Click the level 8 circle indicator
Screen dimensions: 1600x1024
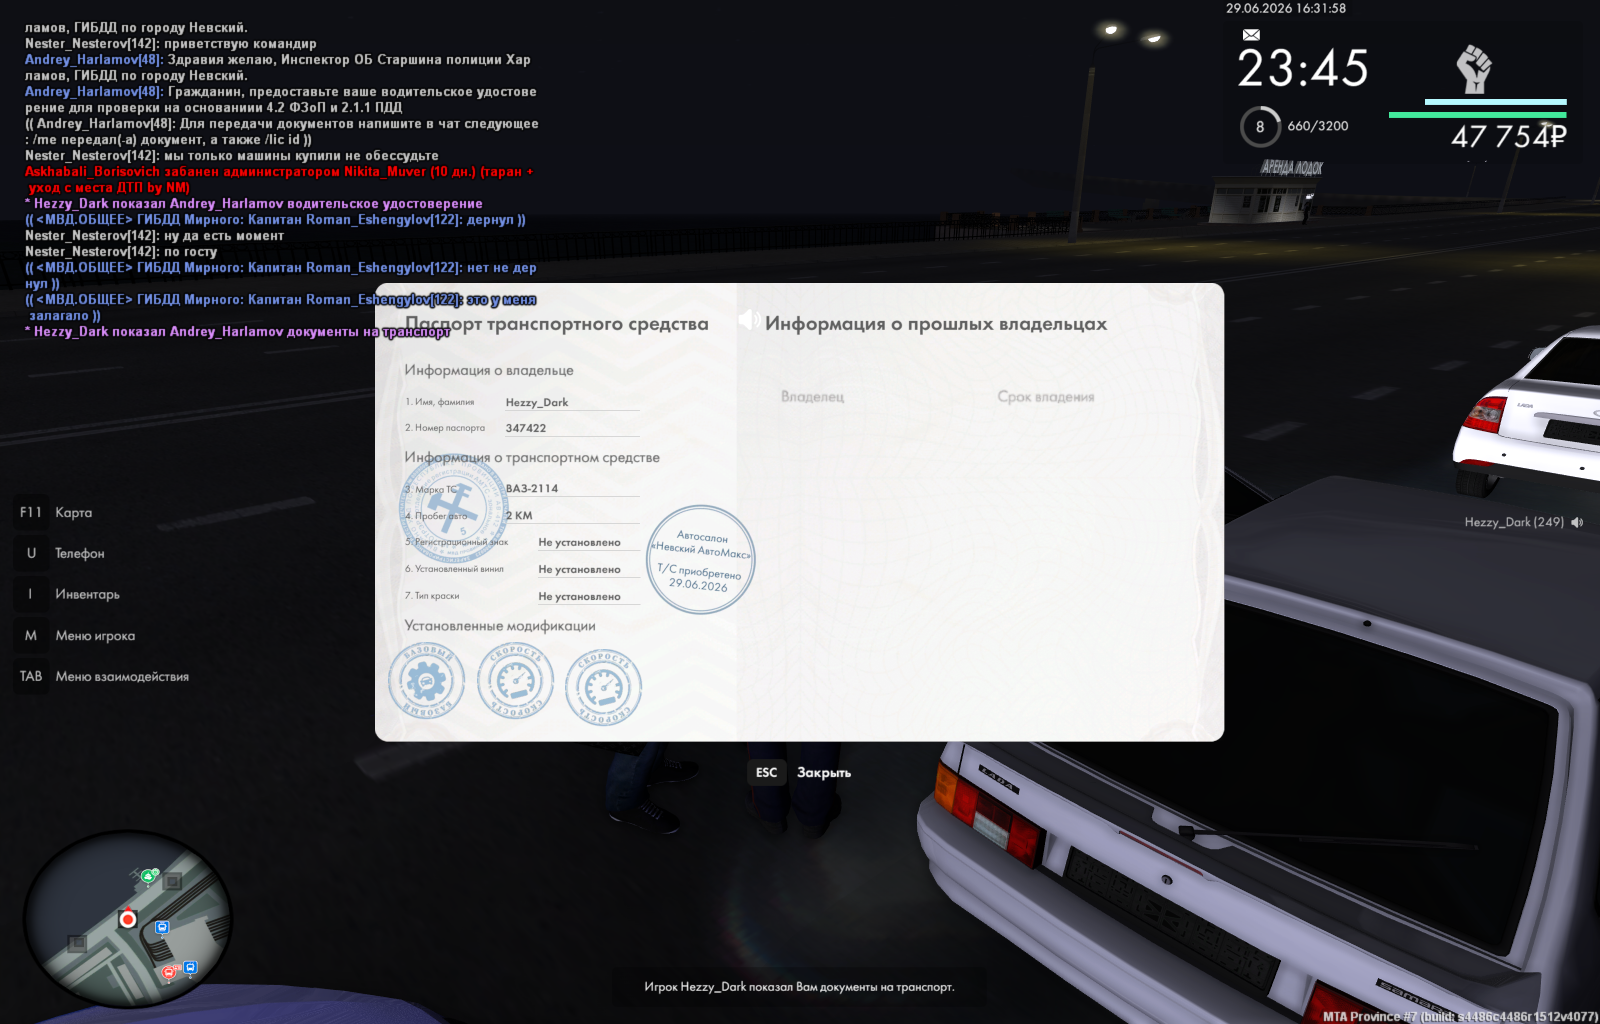[x=1260, y=127]
